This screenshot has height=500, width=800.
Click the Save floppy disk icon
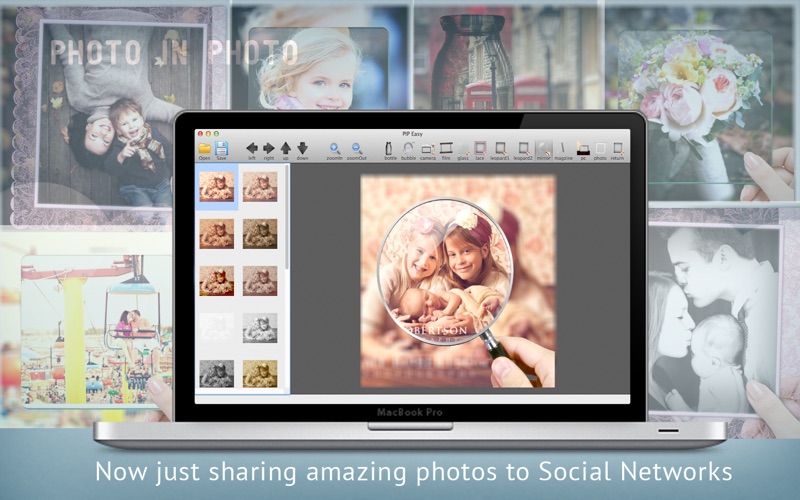click(221, 148)
